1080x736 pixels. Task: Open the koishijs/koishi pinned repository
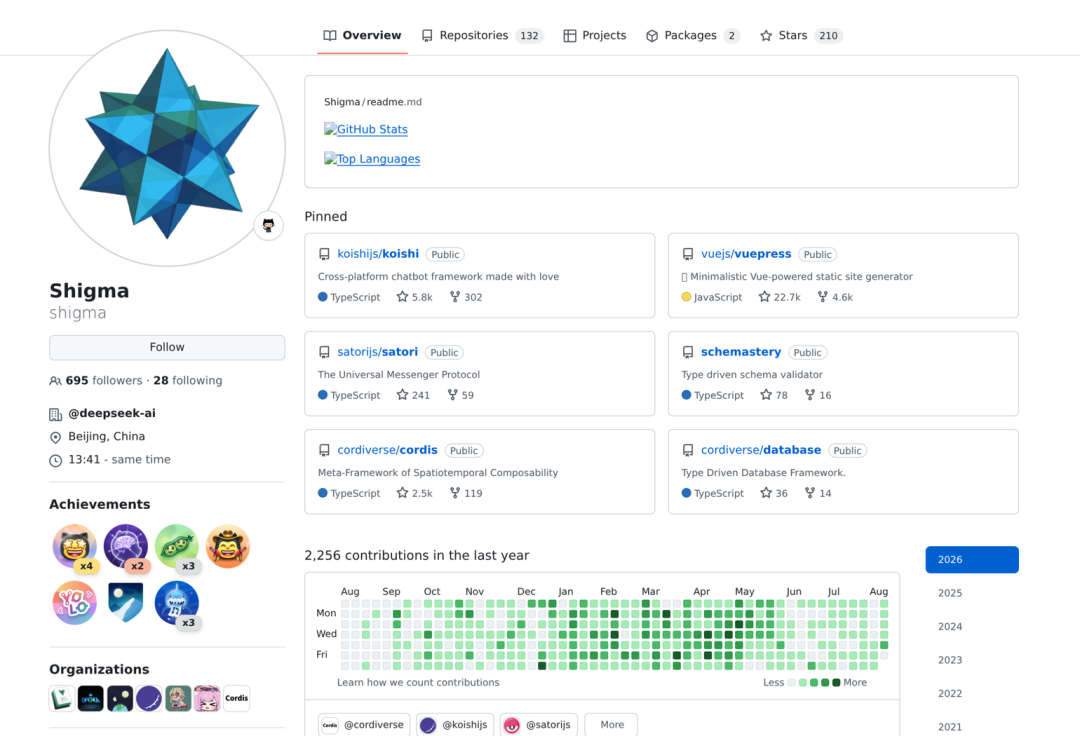click(377, 253)
